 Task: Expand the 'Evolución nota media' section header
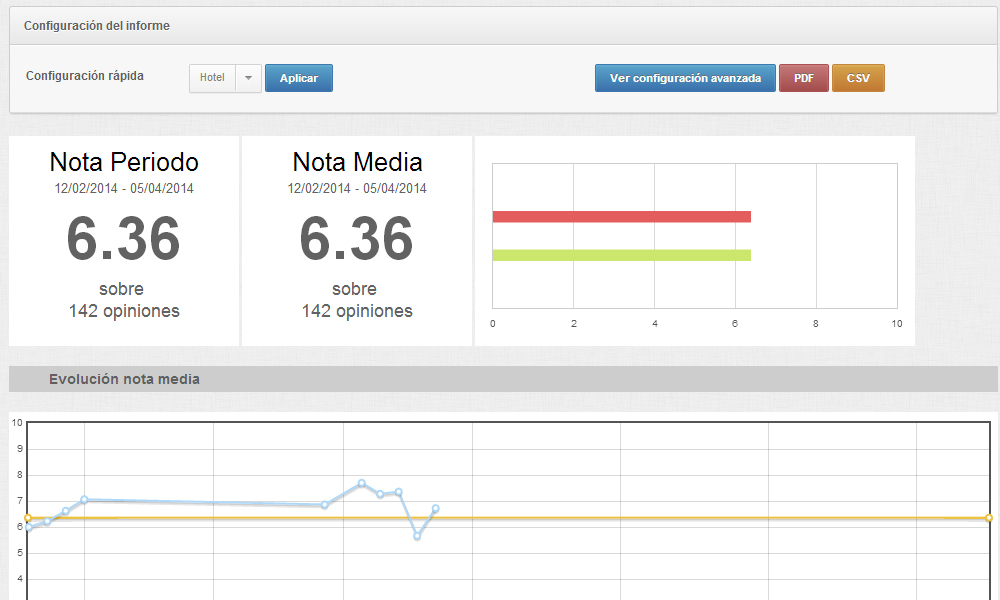pos(124,379)
